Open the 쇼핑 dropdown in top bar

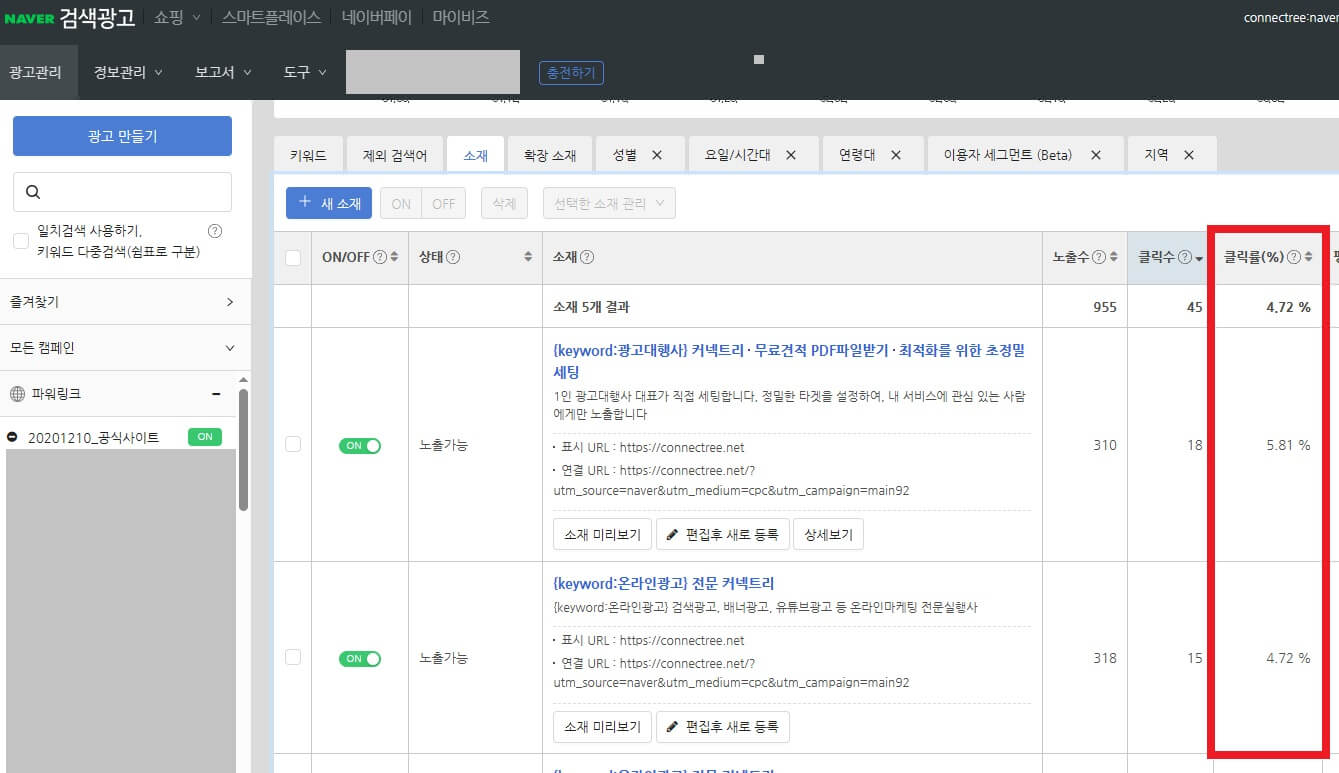point(177,17)
